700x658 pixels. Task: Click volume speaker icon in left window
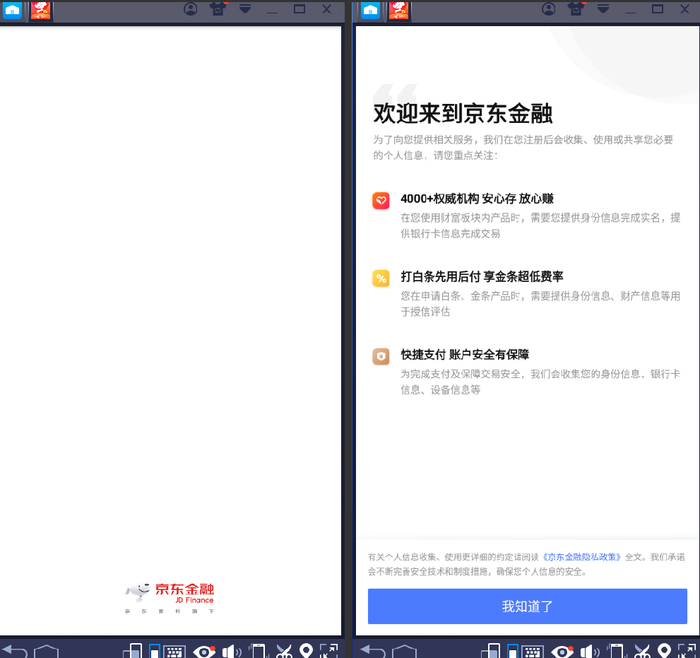(x=232, y=651)
